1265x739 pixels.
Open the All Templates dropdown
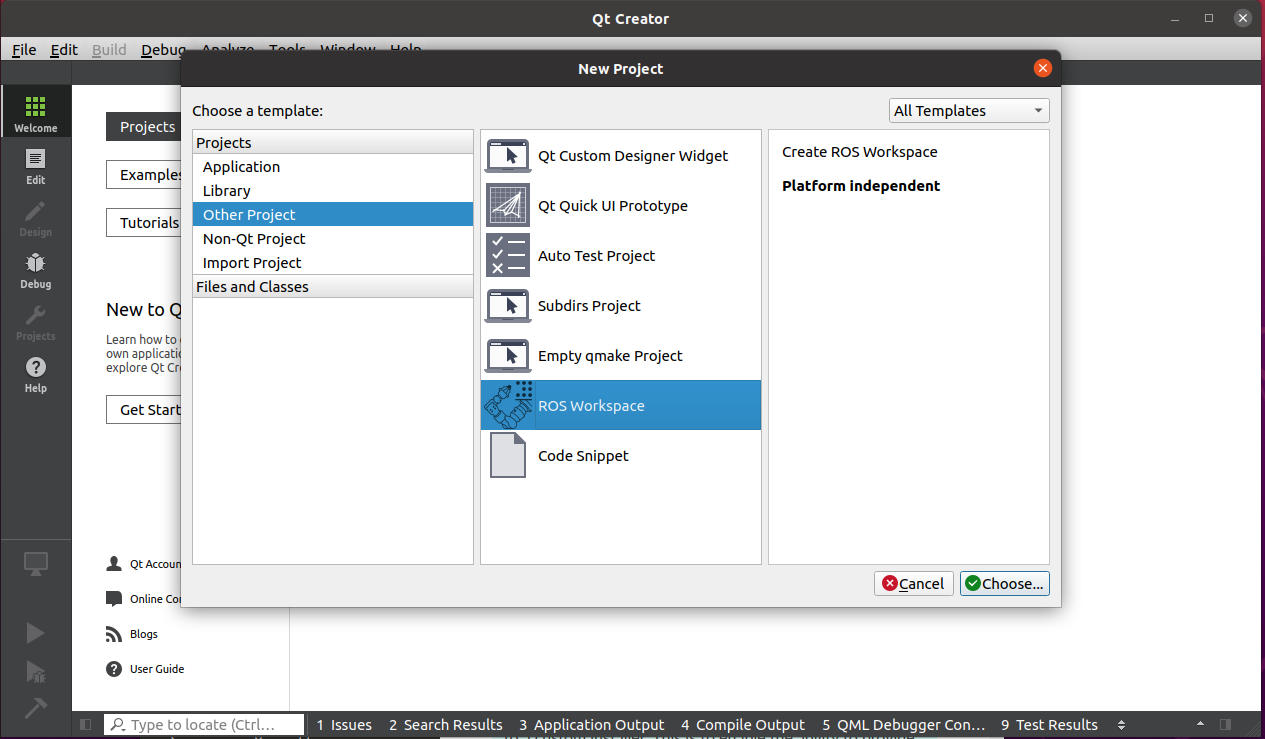[969, 111]
